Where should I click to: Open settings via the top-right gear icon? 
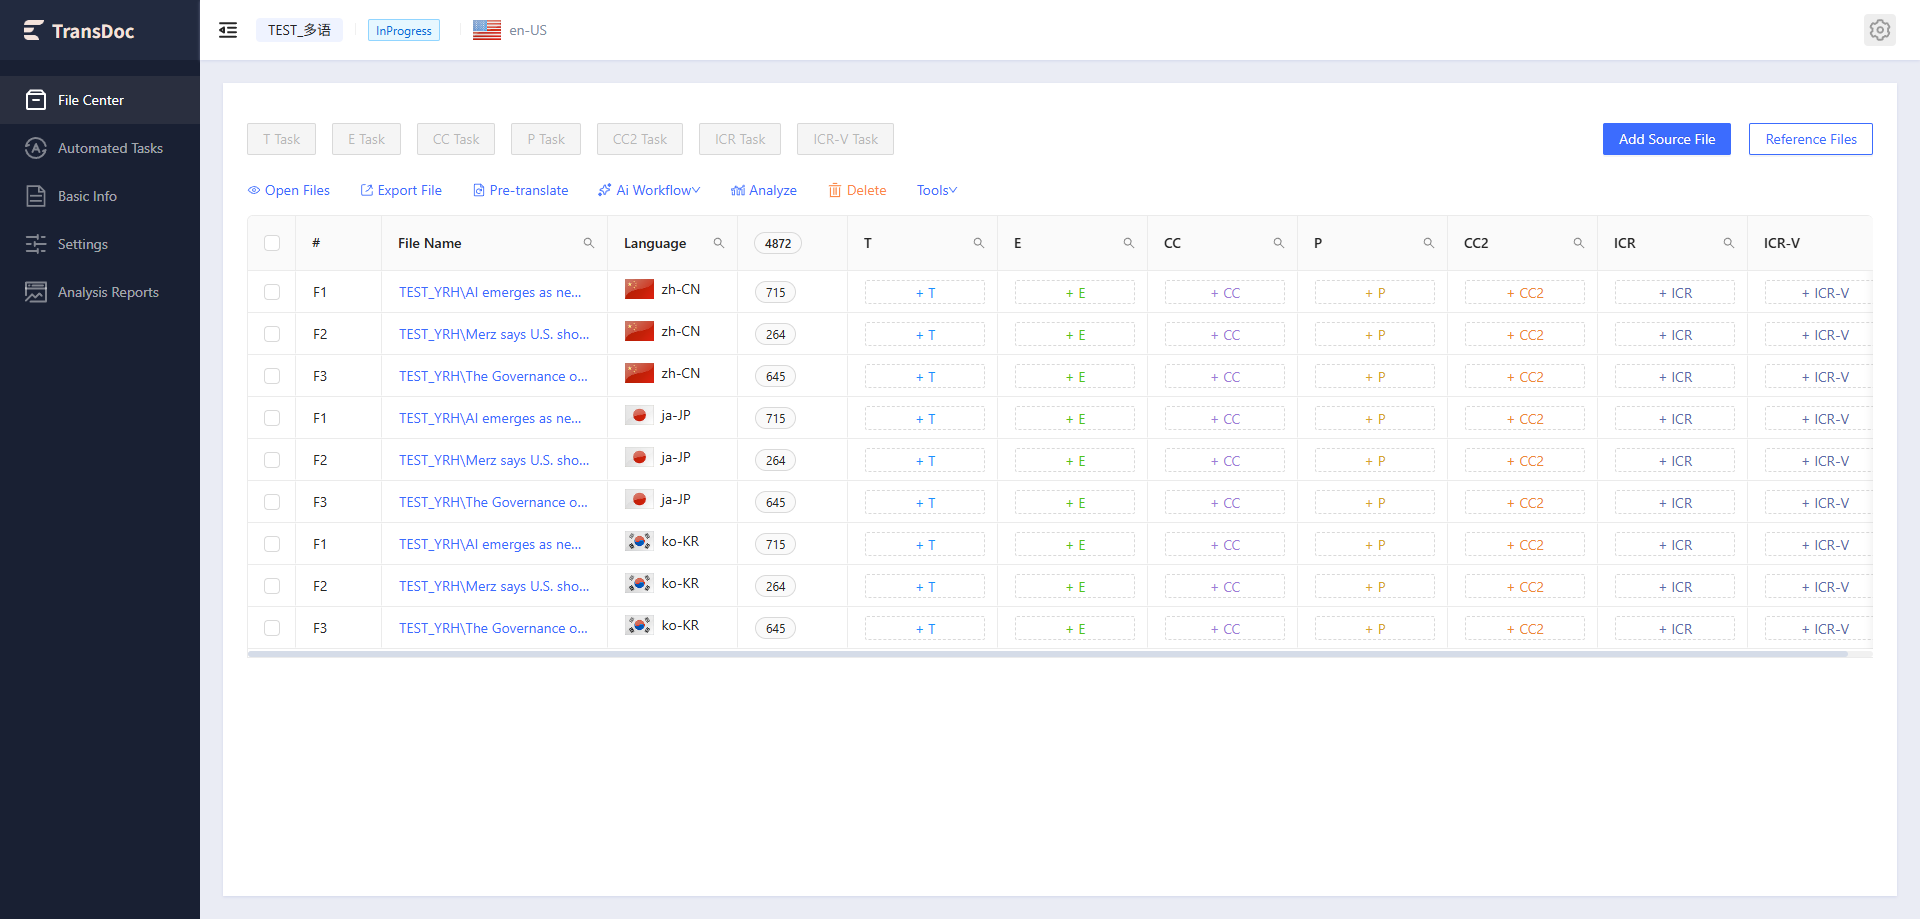[x=1880, y=30]
